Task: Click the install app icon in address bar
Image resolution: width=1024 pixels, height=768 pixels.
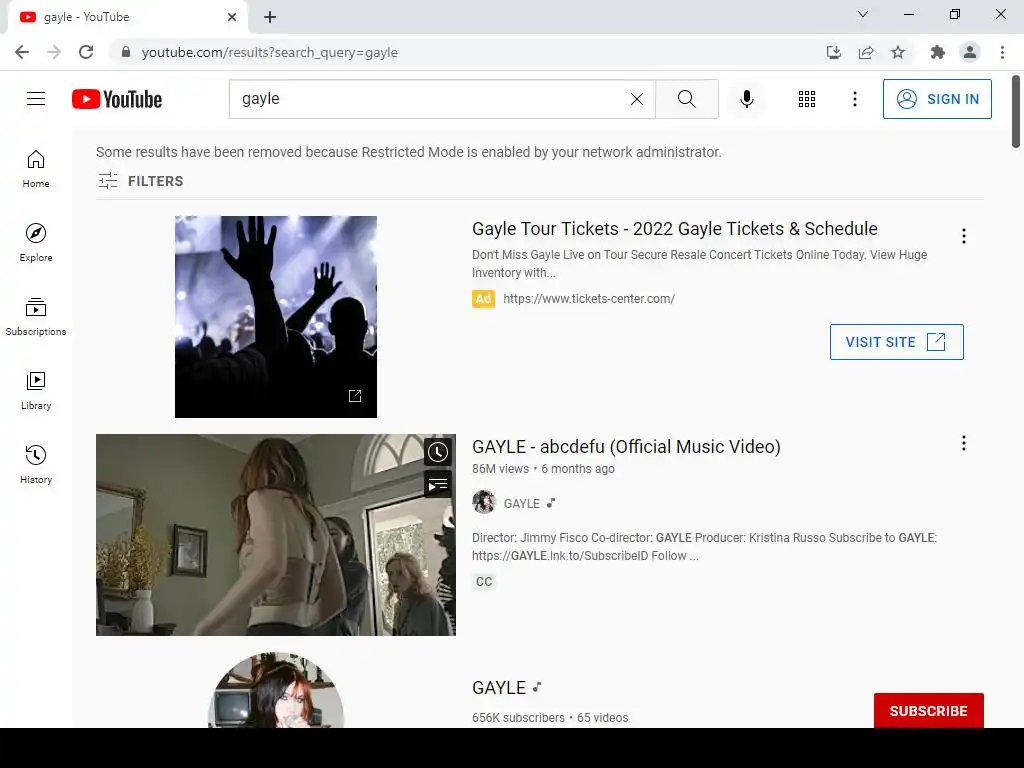Action: [x=833, y=52]
